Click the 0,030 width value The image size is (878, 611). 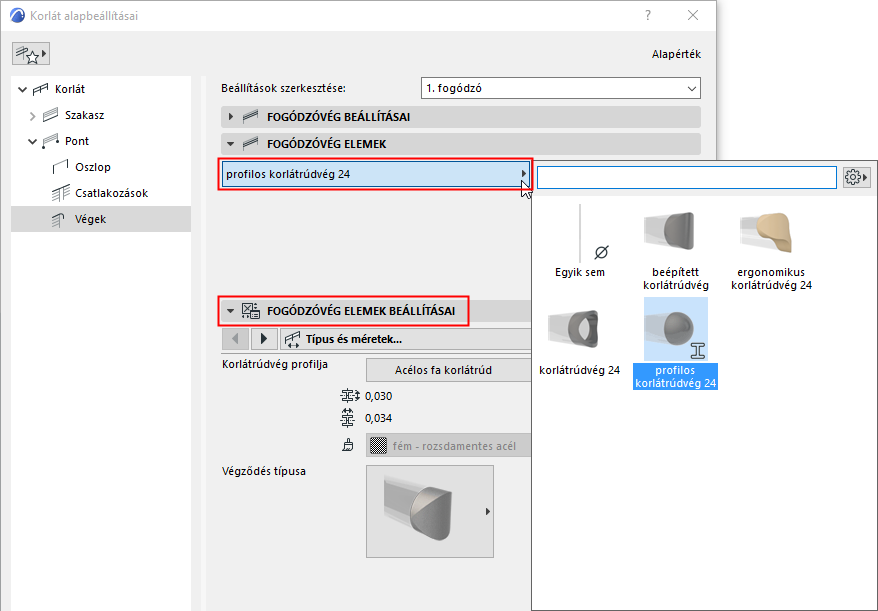coord(379,396)
